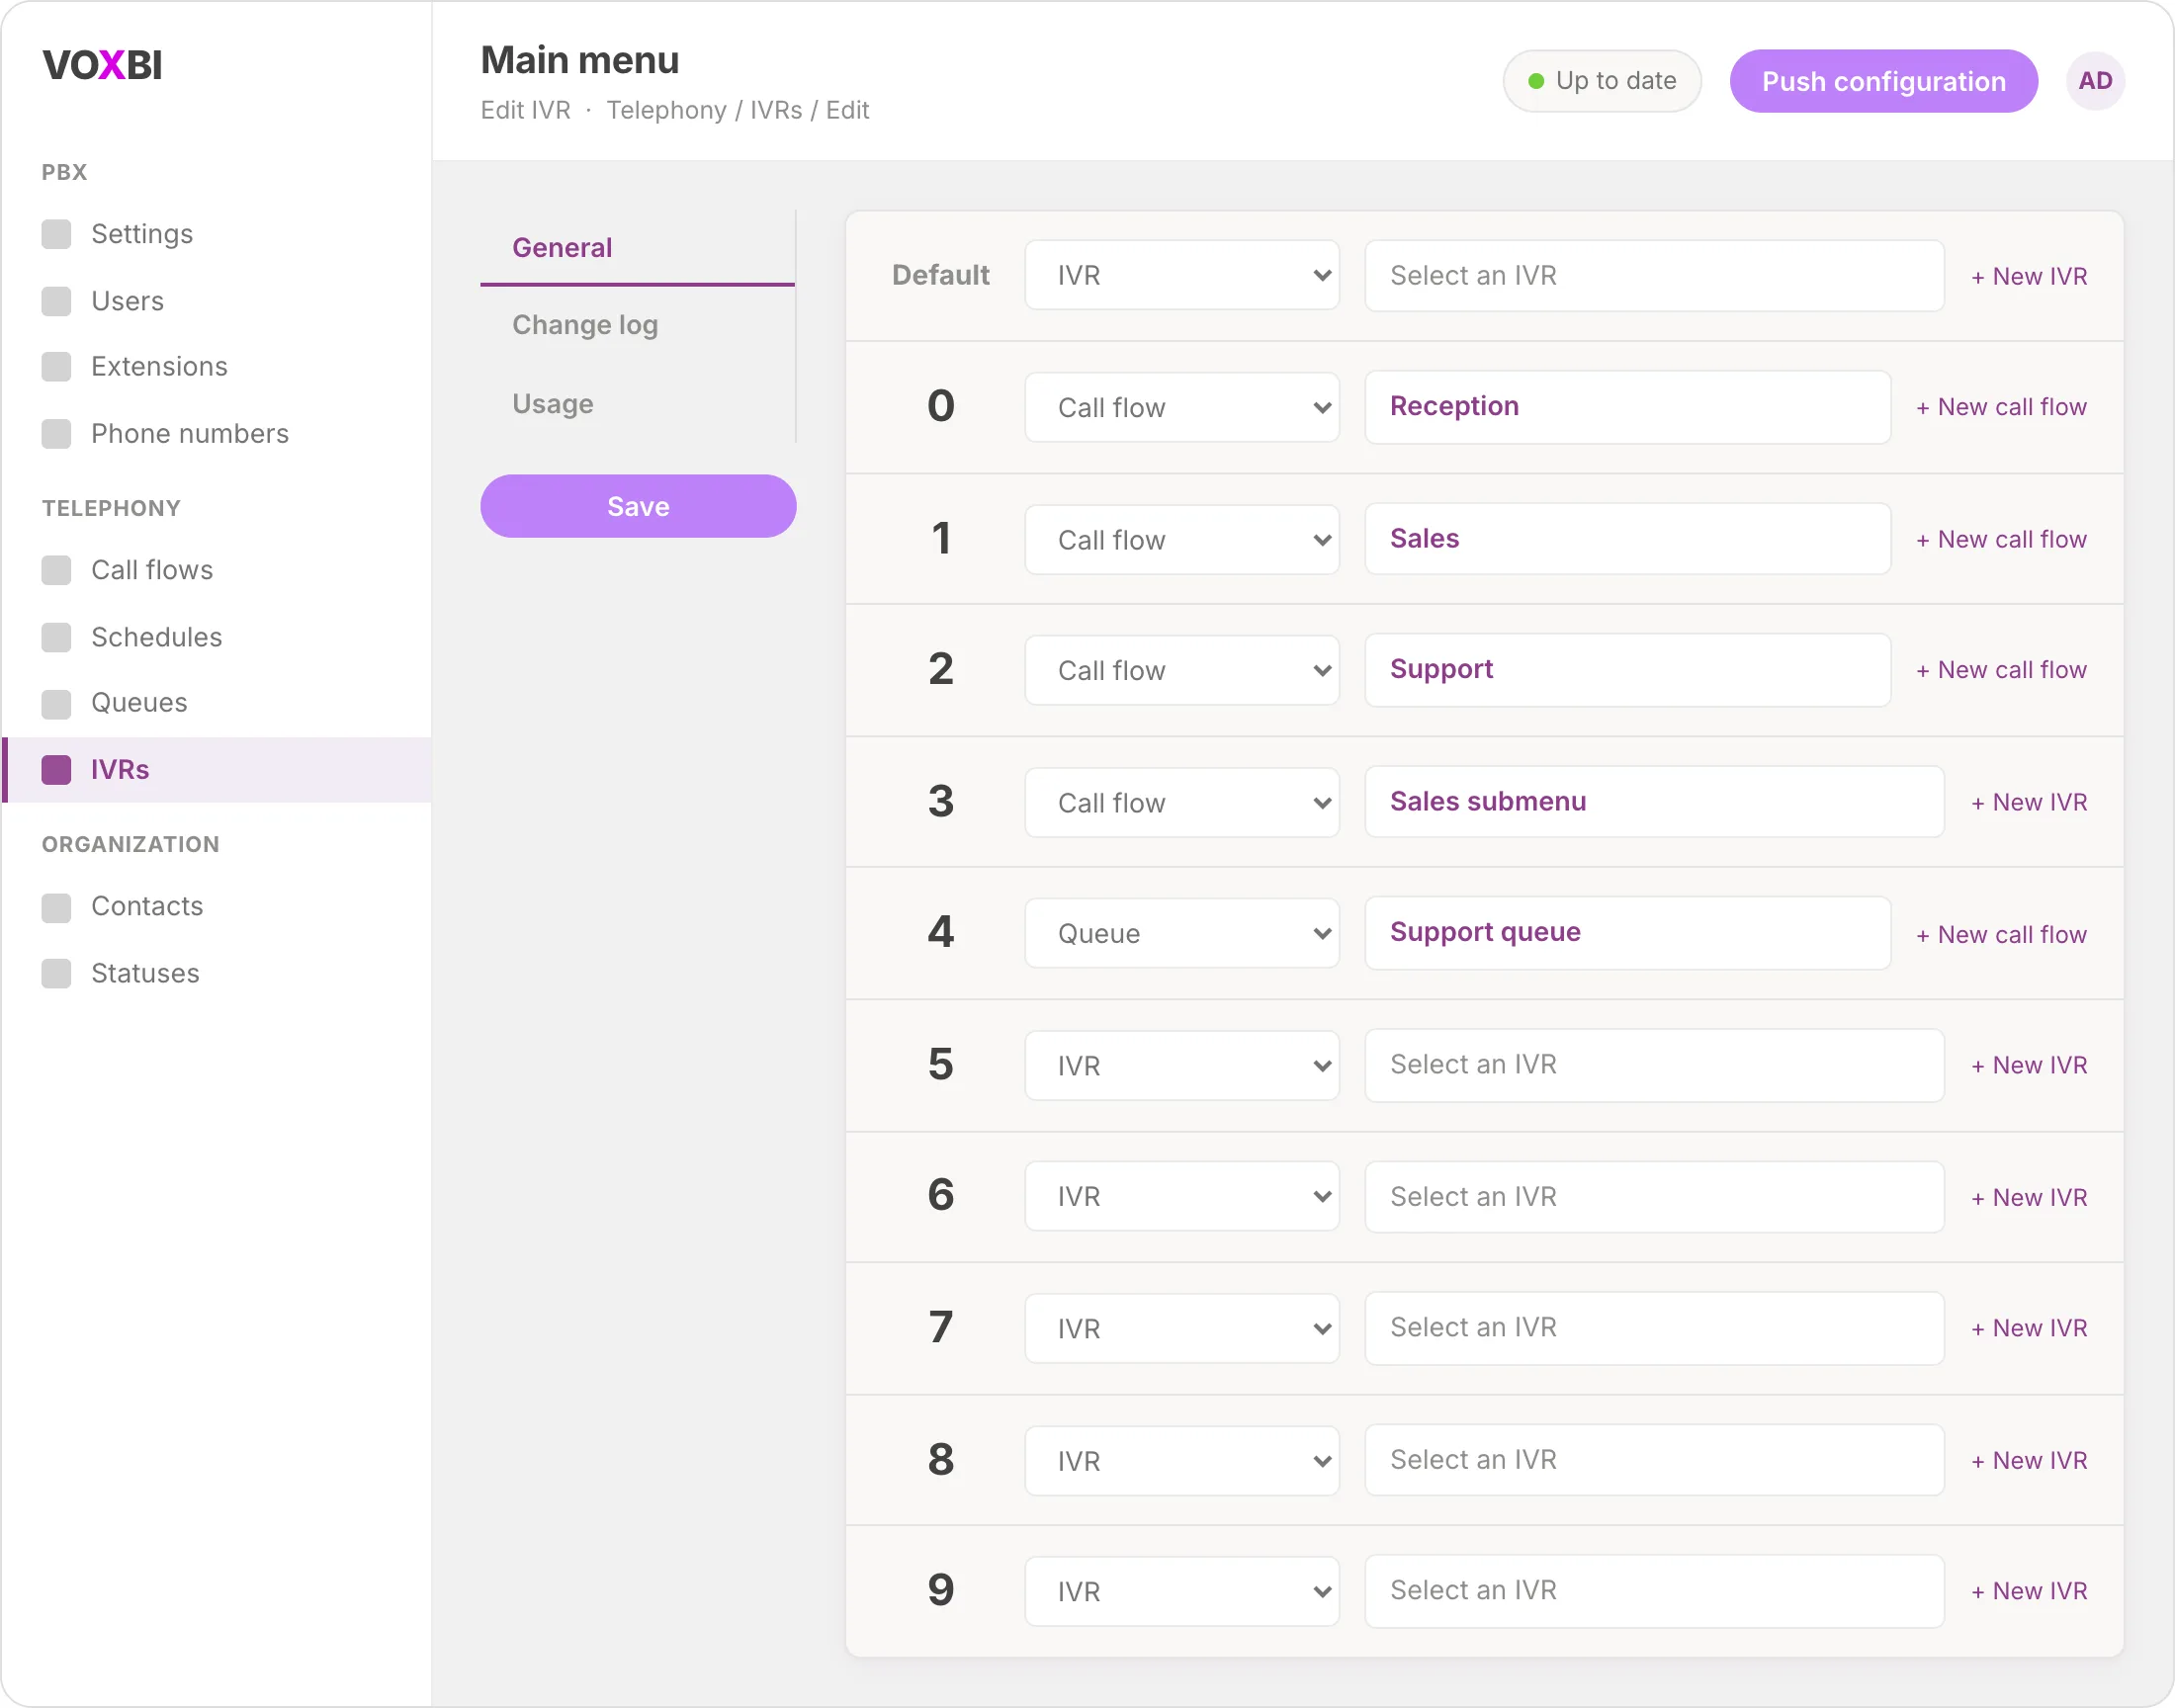Click + New IVR in Default row
This screenshot has width=2175, height=1708.
pos(2029,277)
